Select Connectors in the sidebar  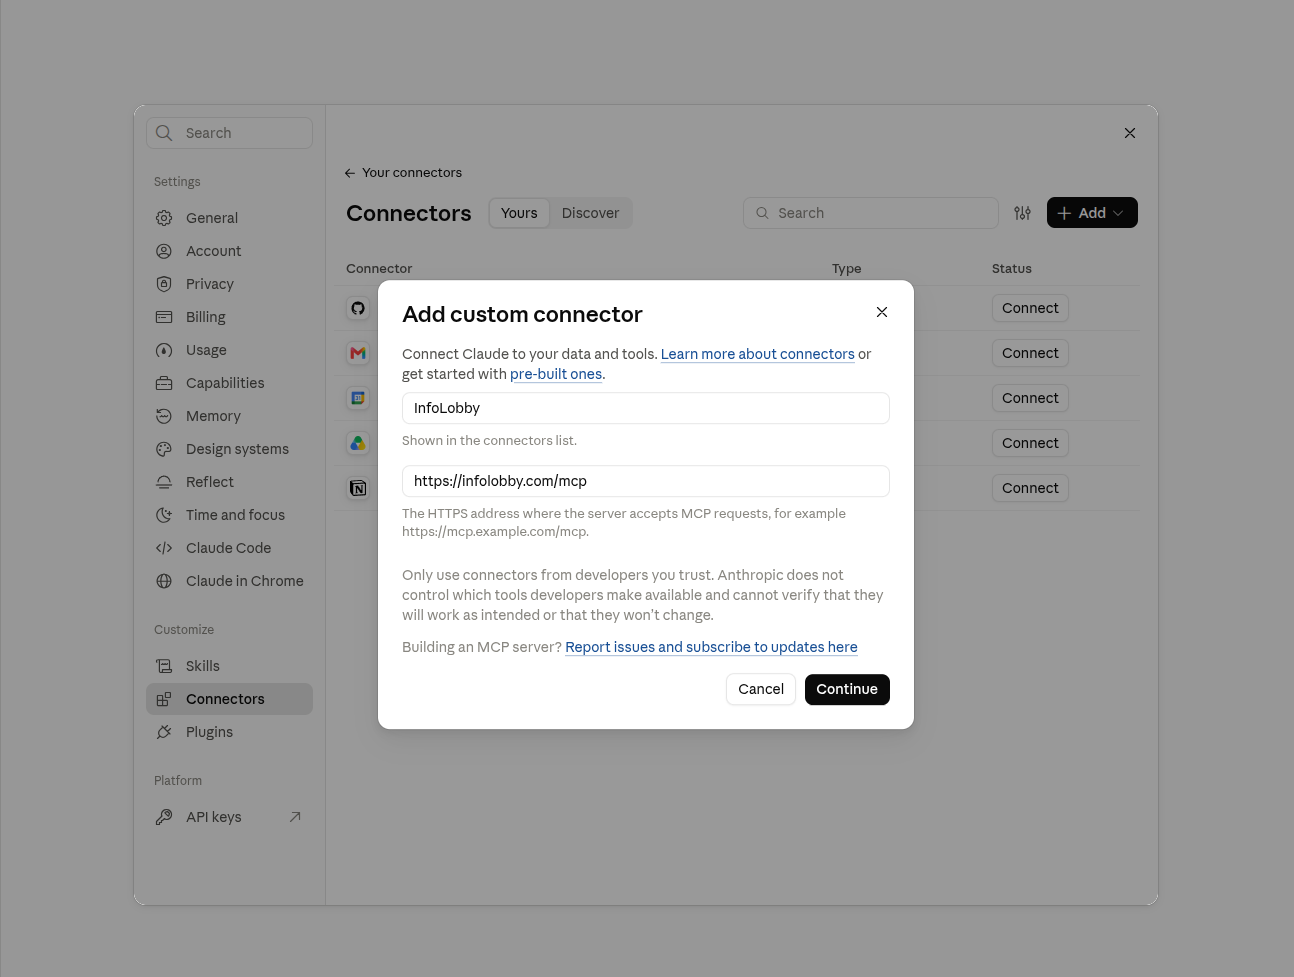[x=229, y=699]
